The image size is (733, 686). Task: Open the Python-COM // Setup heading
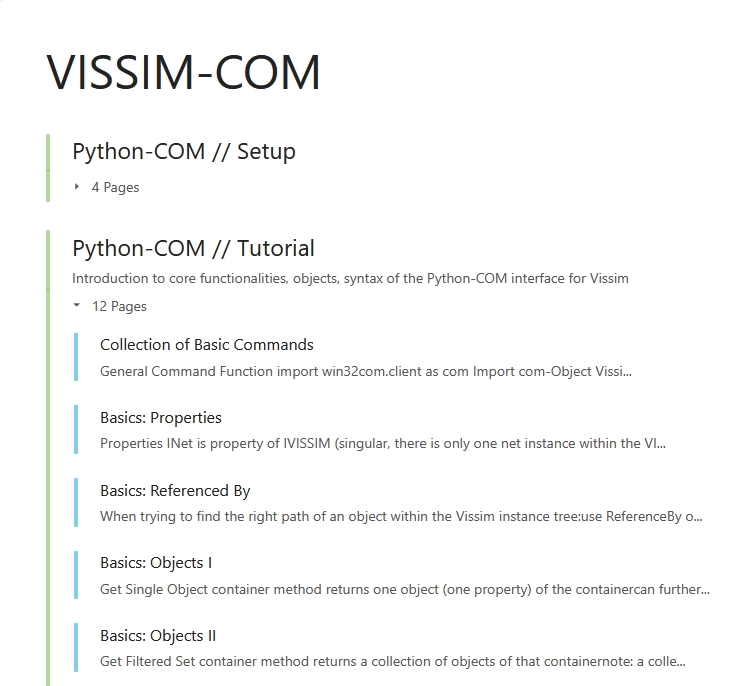[184, 152]
